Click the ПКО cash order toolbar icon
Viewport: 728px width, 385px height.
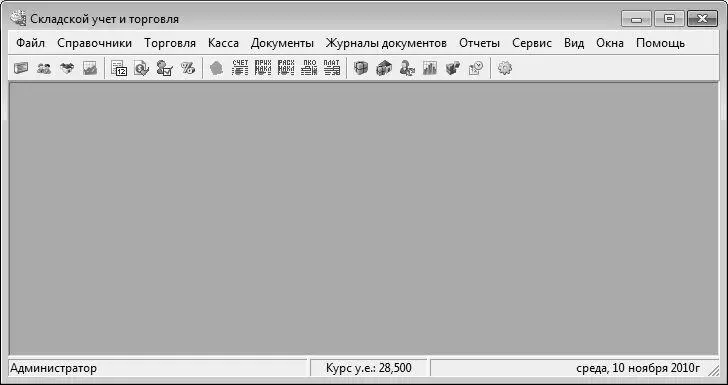[309, 68]
